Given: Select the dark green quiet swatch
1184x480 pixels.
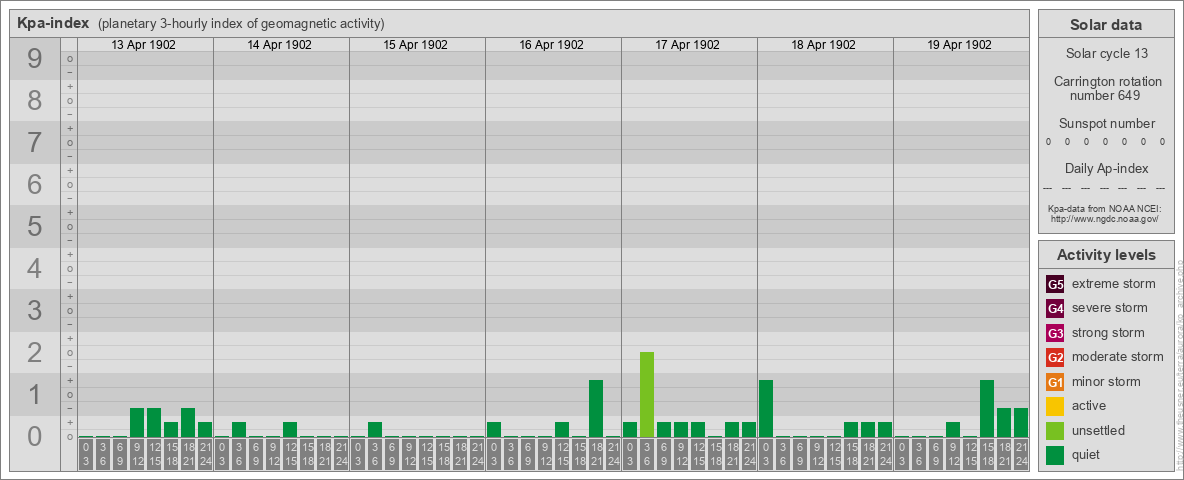Looking at the screenshot, I should [1055, 455].
